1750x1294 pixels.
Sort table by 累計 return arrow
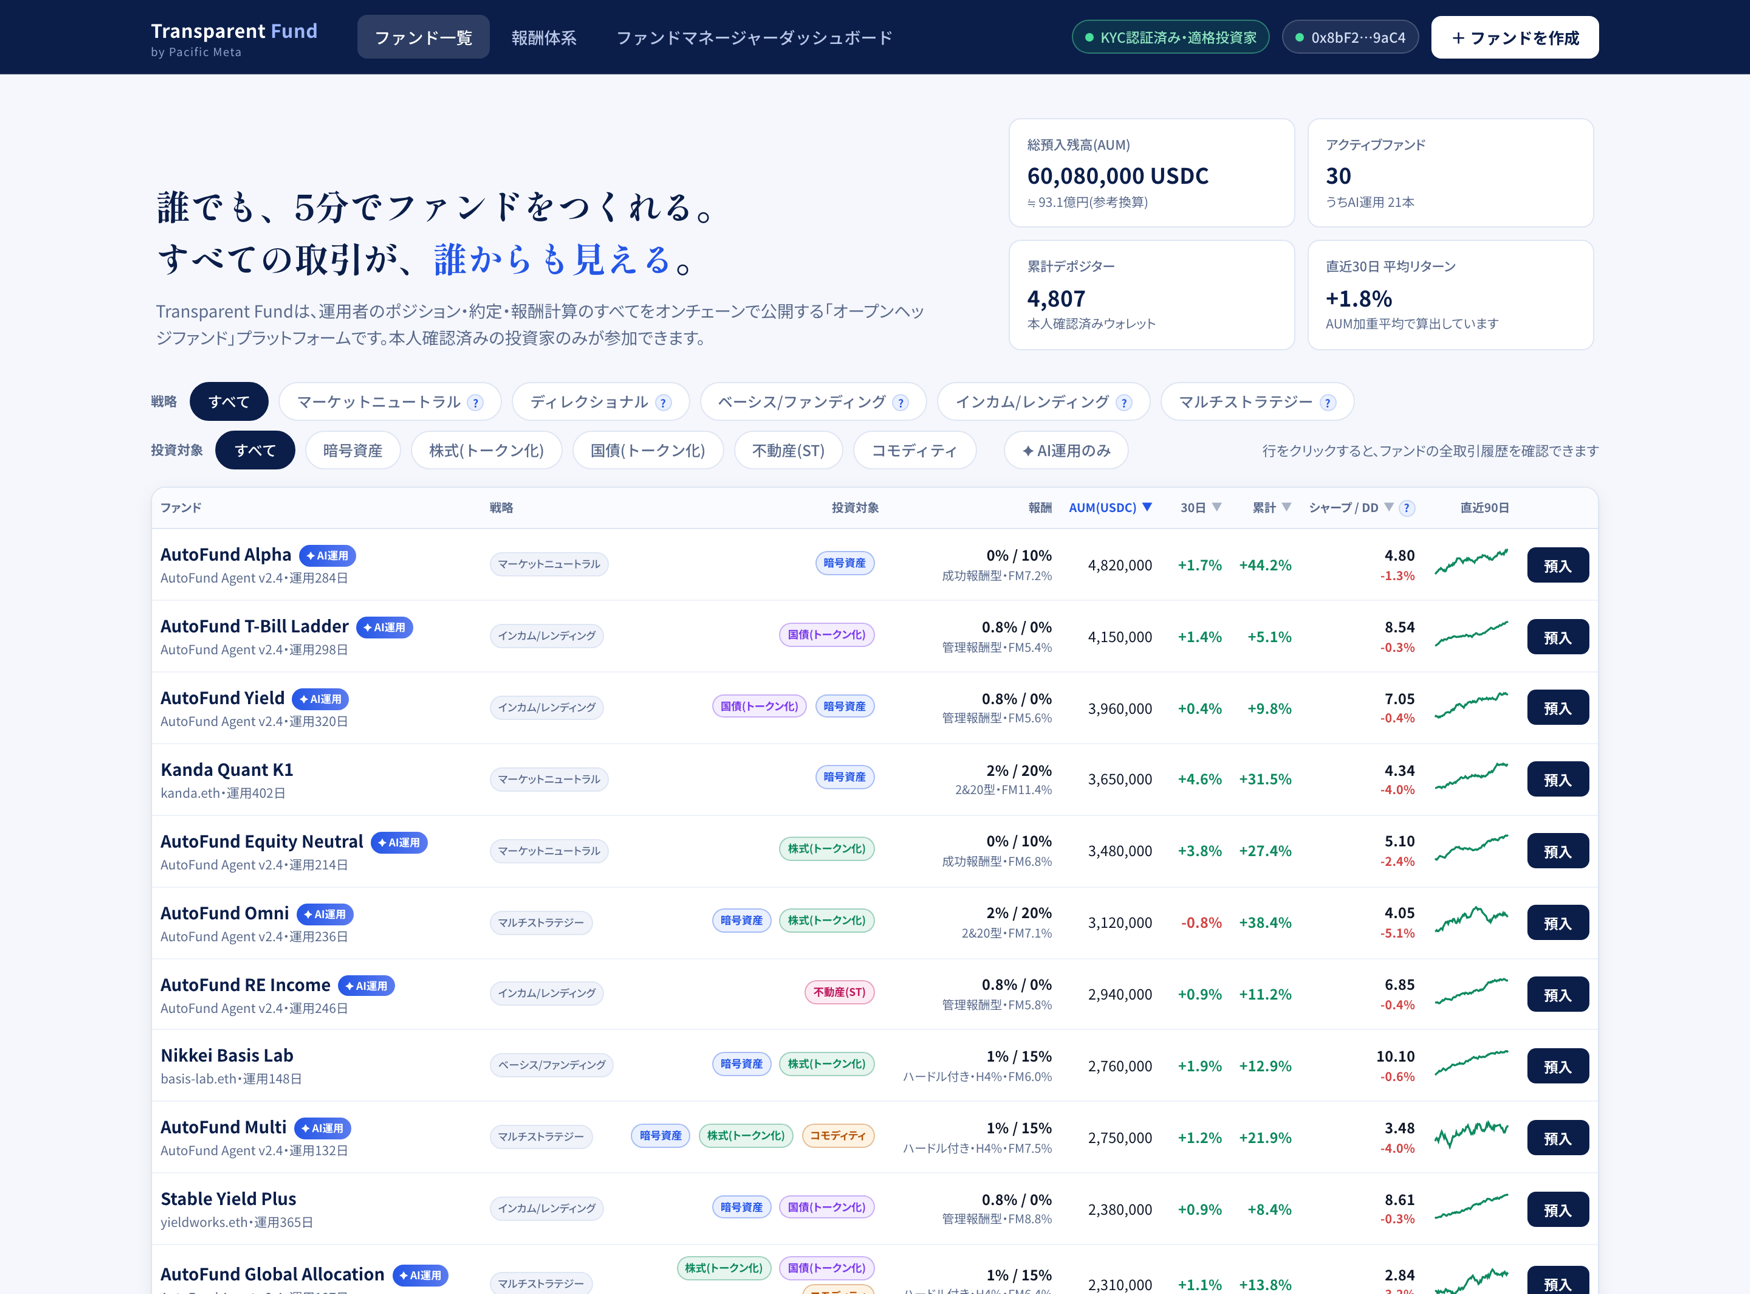click(x=1287, y=508)
